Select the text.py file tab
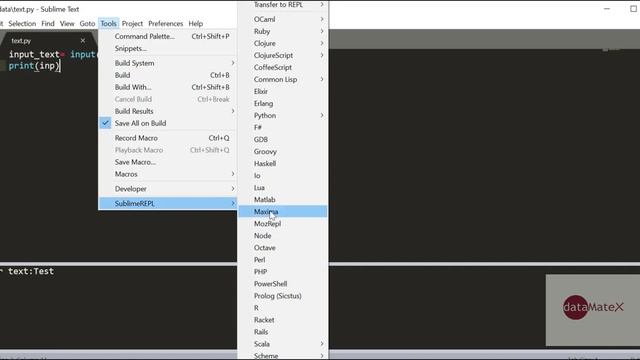 click(21, 41)
